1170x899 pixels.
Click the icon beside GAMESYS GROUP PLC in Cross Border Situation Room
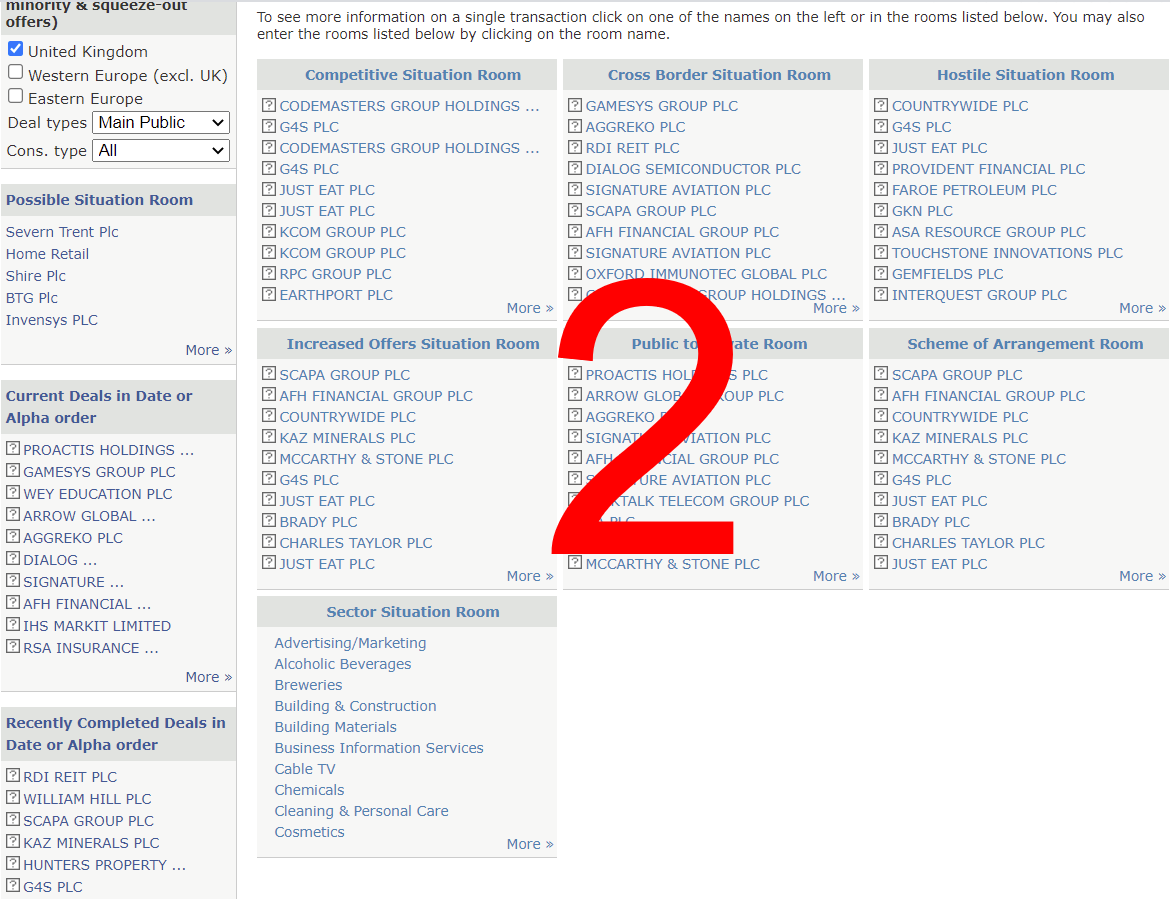point(575,105)
